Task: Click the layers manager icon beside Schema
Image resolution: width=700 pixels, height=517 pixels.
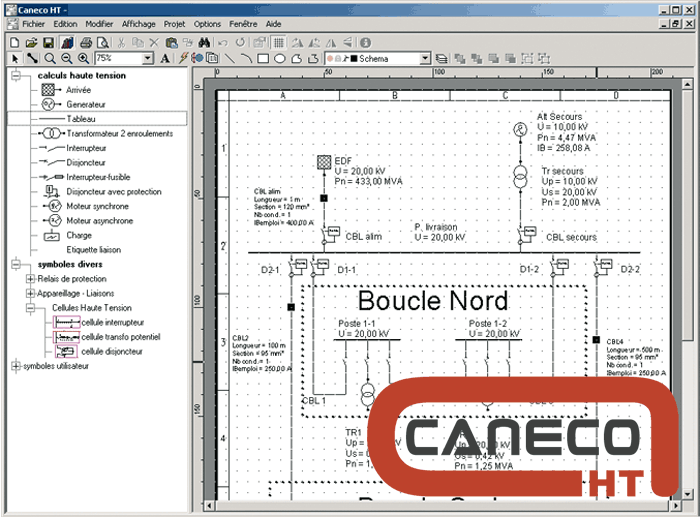Action: [x=442, y=58]
